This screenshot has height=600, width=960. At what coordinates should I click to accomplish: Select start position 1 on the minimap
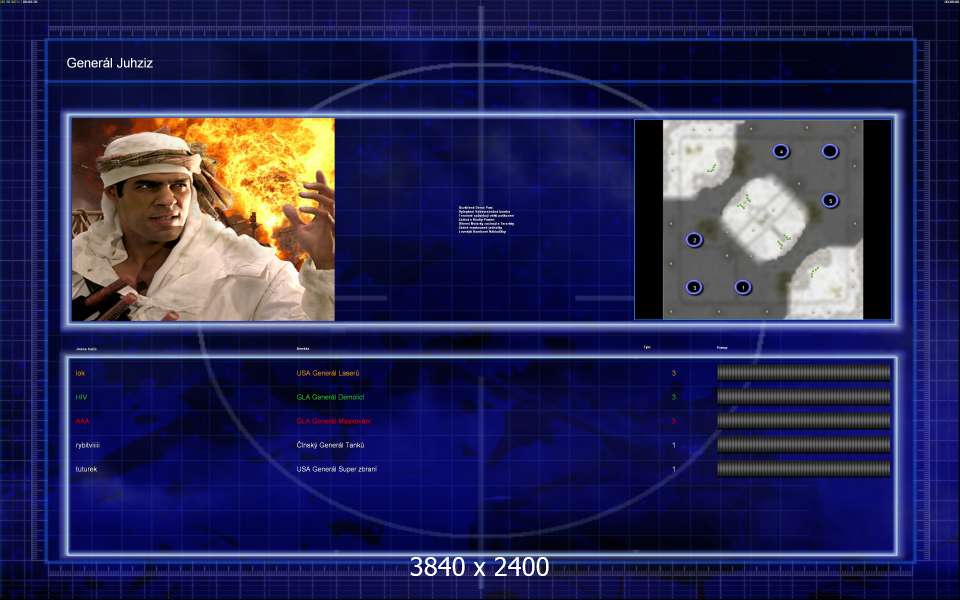pos(743,287)
